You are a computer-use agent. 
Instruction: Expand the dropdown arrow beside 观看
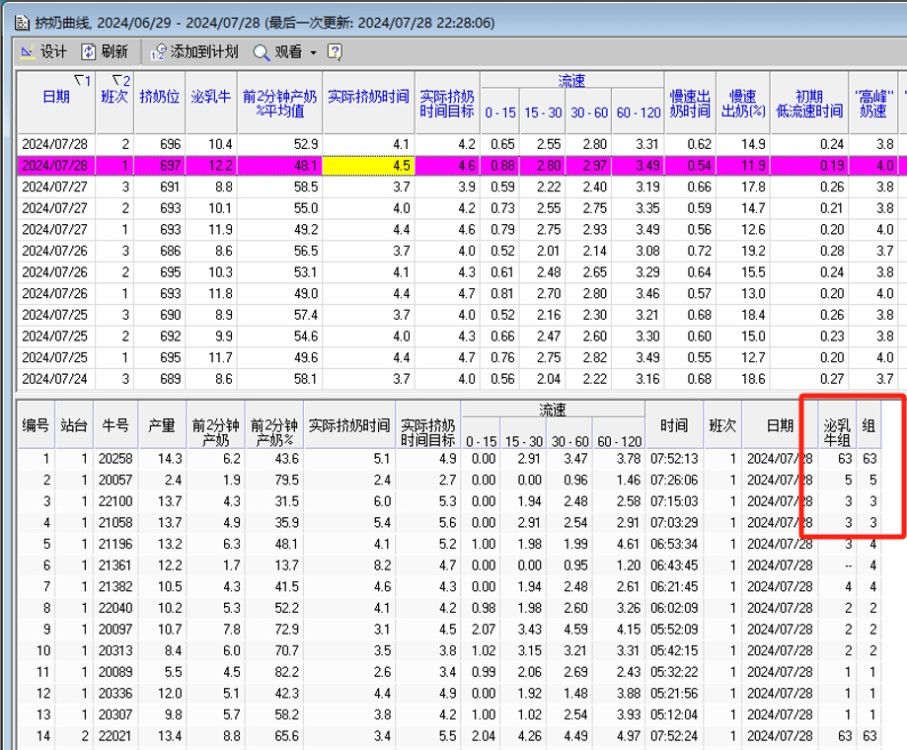pos(313,52)
